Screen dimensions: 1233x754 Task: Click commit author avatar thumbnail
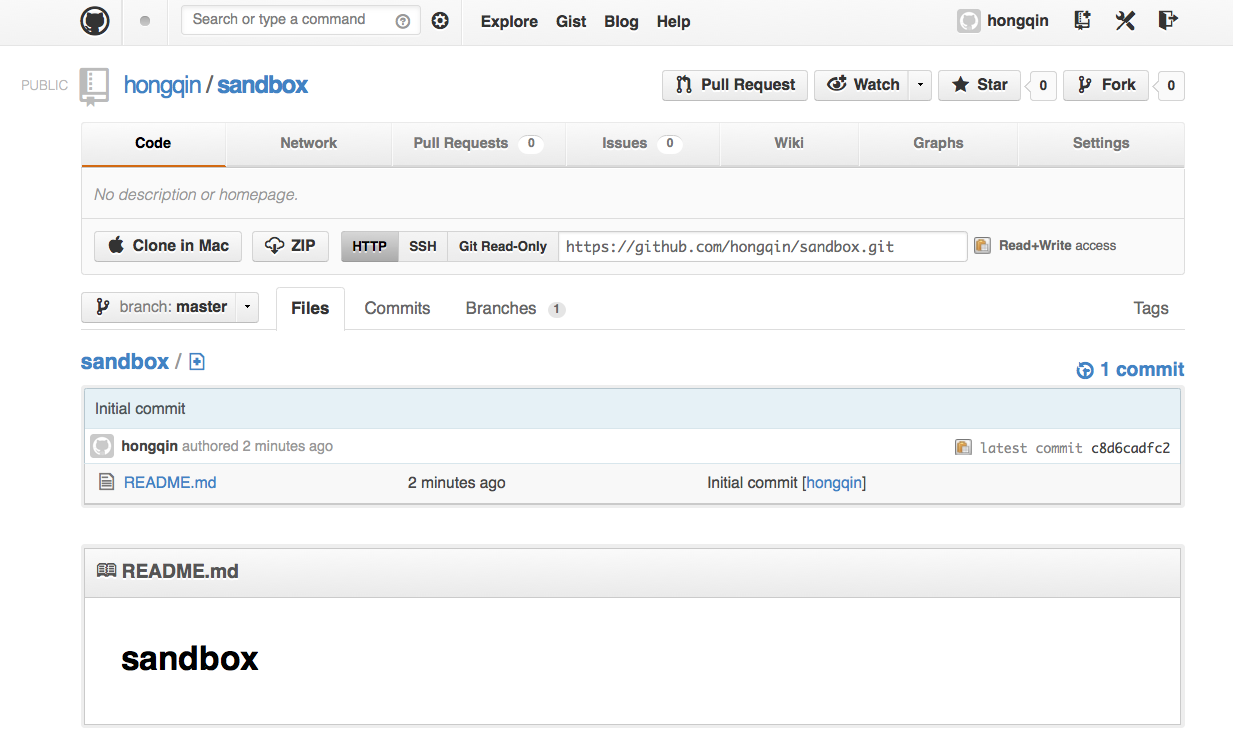point(102,446)
